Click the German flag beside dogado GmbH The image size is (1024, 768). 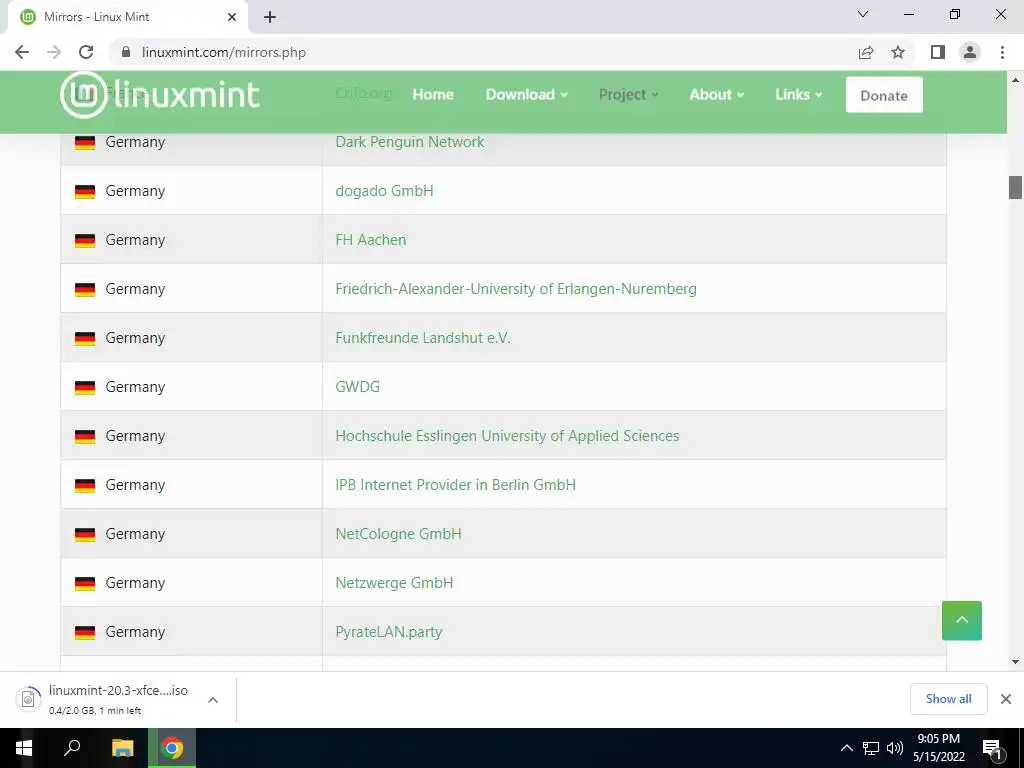pyautogui.click(x=85, y=191)
